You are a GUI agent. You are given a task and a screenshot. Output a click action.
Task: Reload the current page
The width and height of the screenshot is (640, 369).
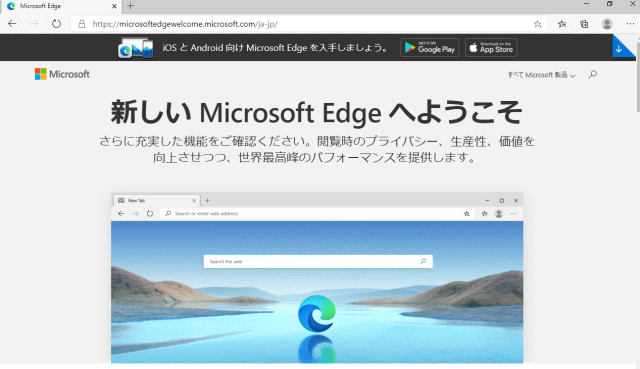click(x=56, y=24)
